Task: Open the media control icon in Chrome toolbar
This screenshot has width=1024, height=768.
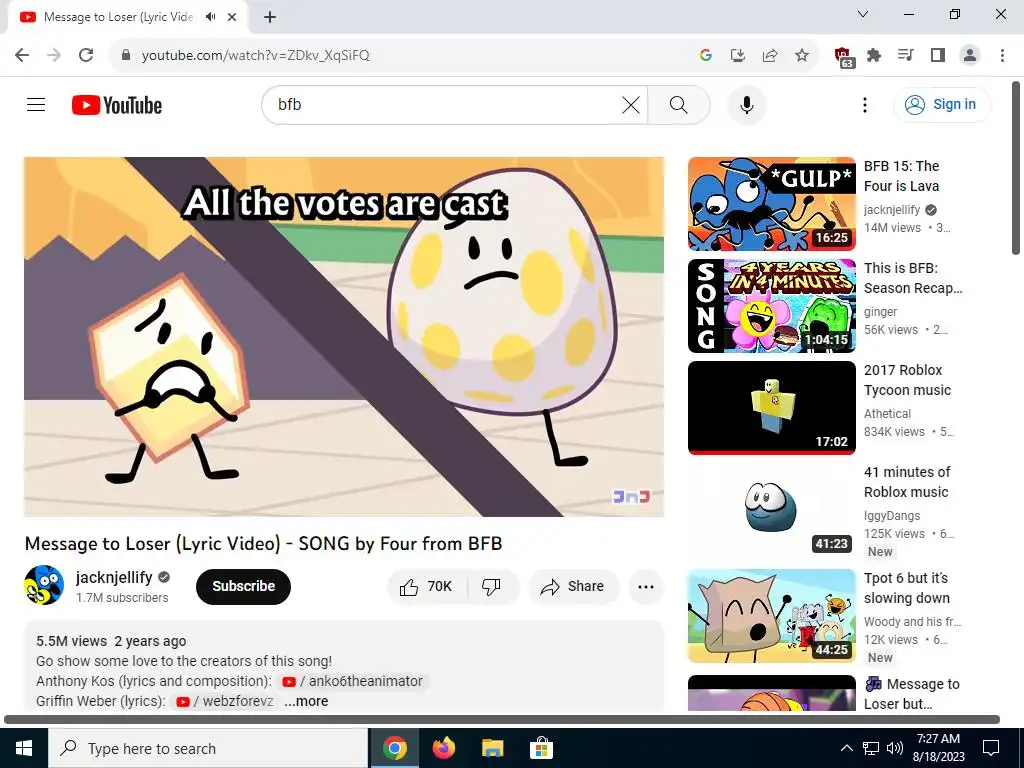Action: click(906, 55)
